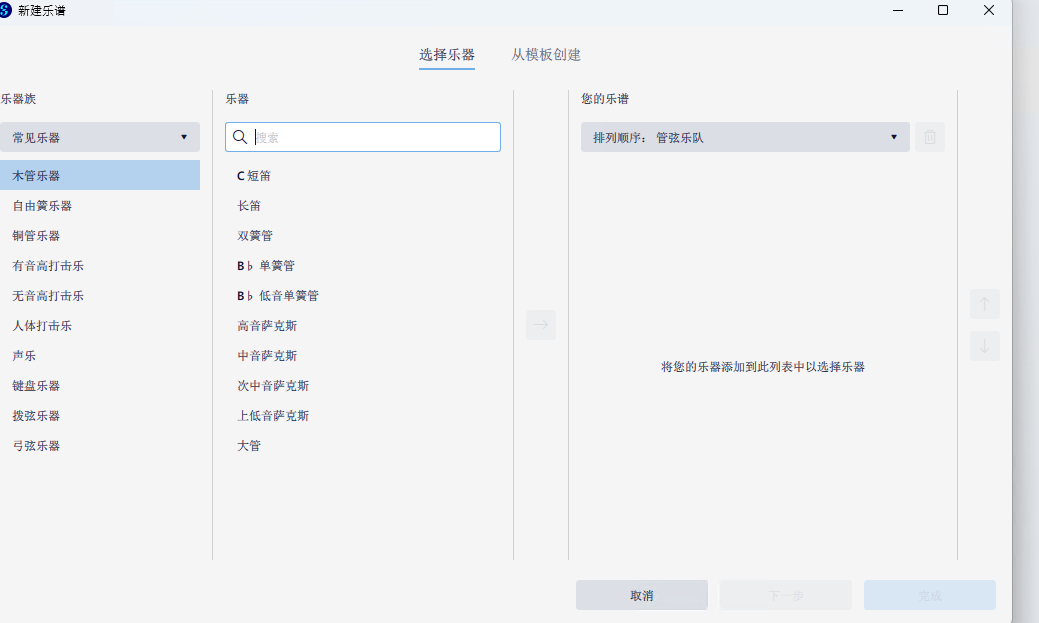1039x623 pixels.
Task: Click the 完成 button
Action: click(x=930, y=595)
